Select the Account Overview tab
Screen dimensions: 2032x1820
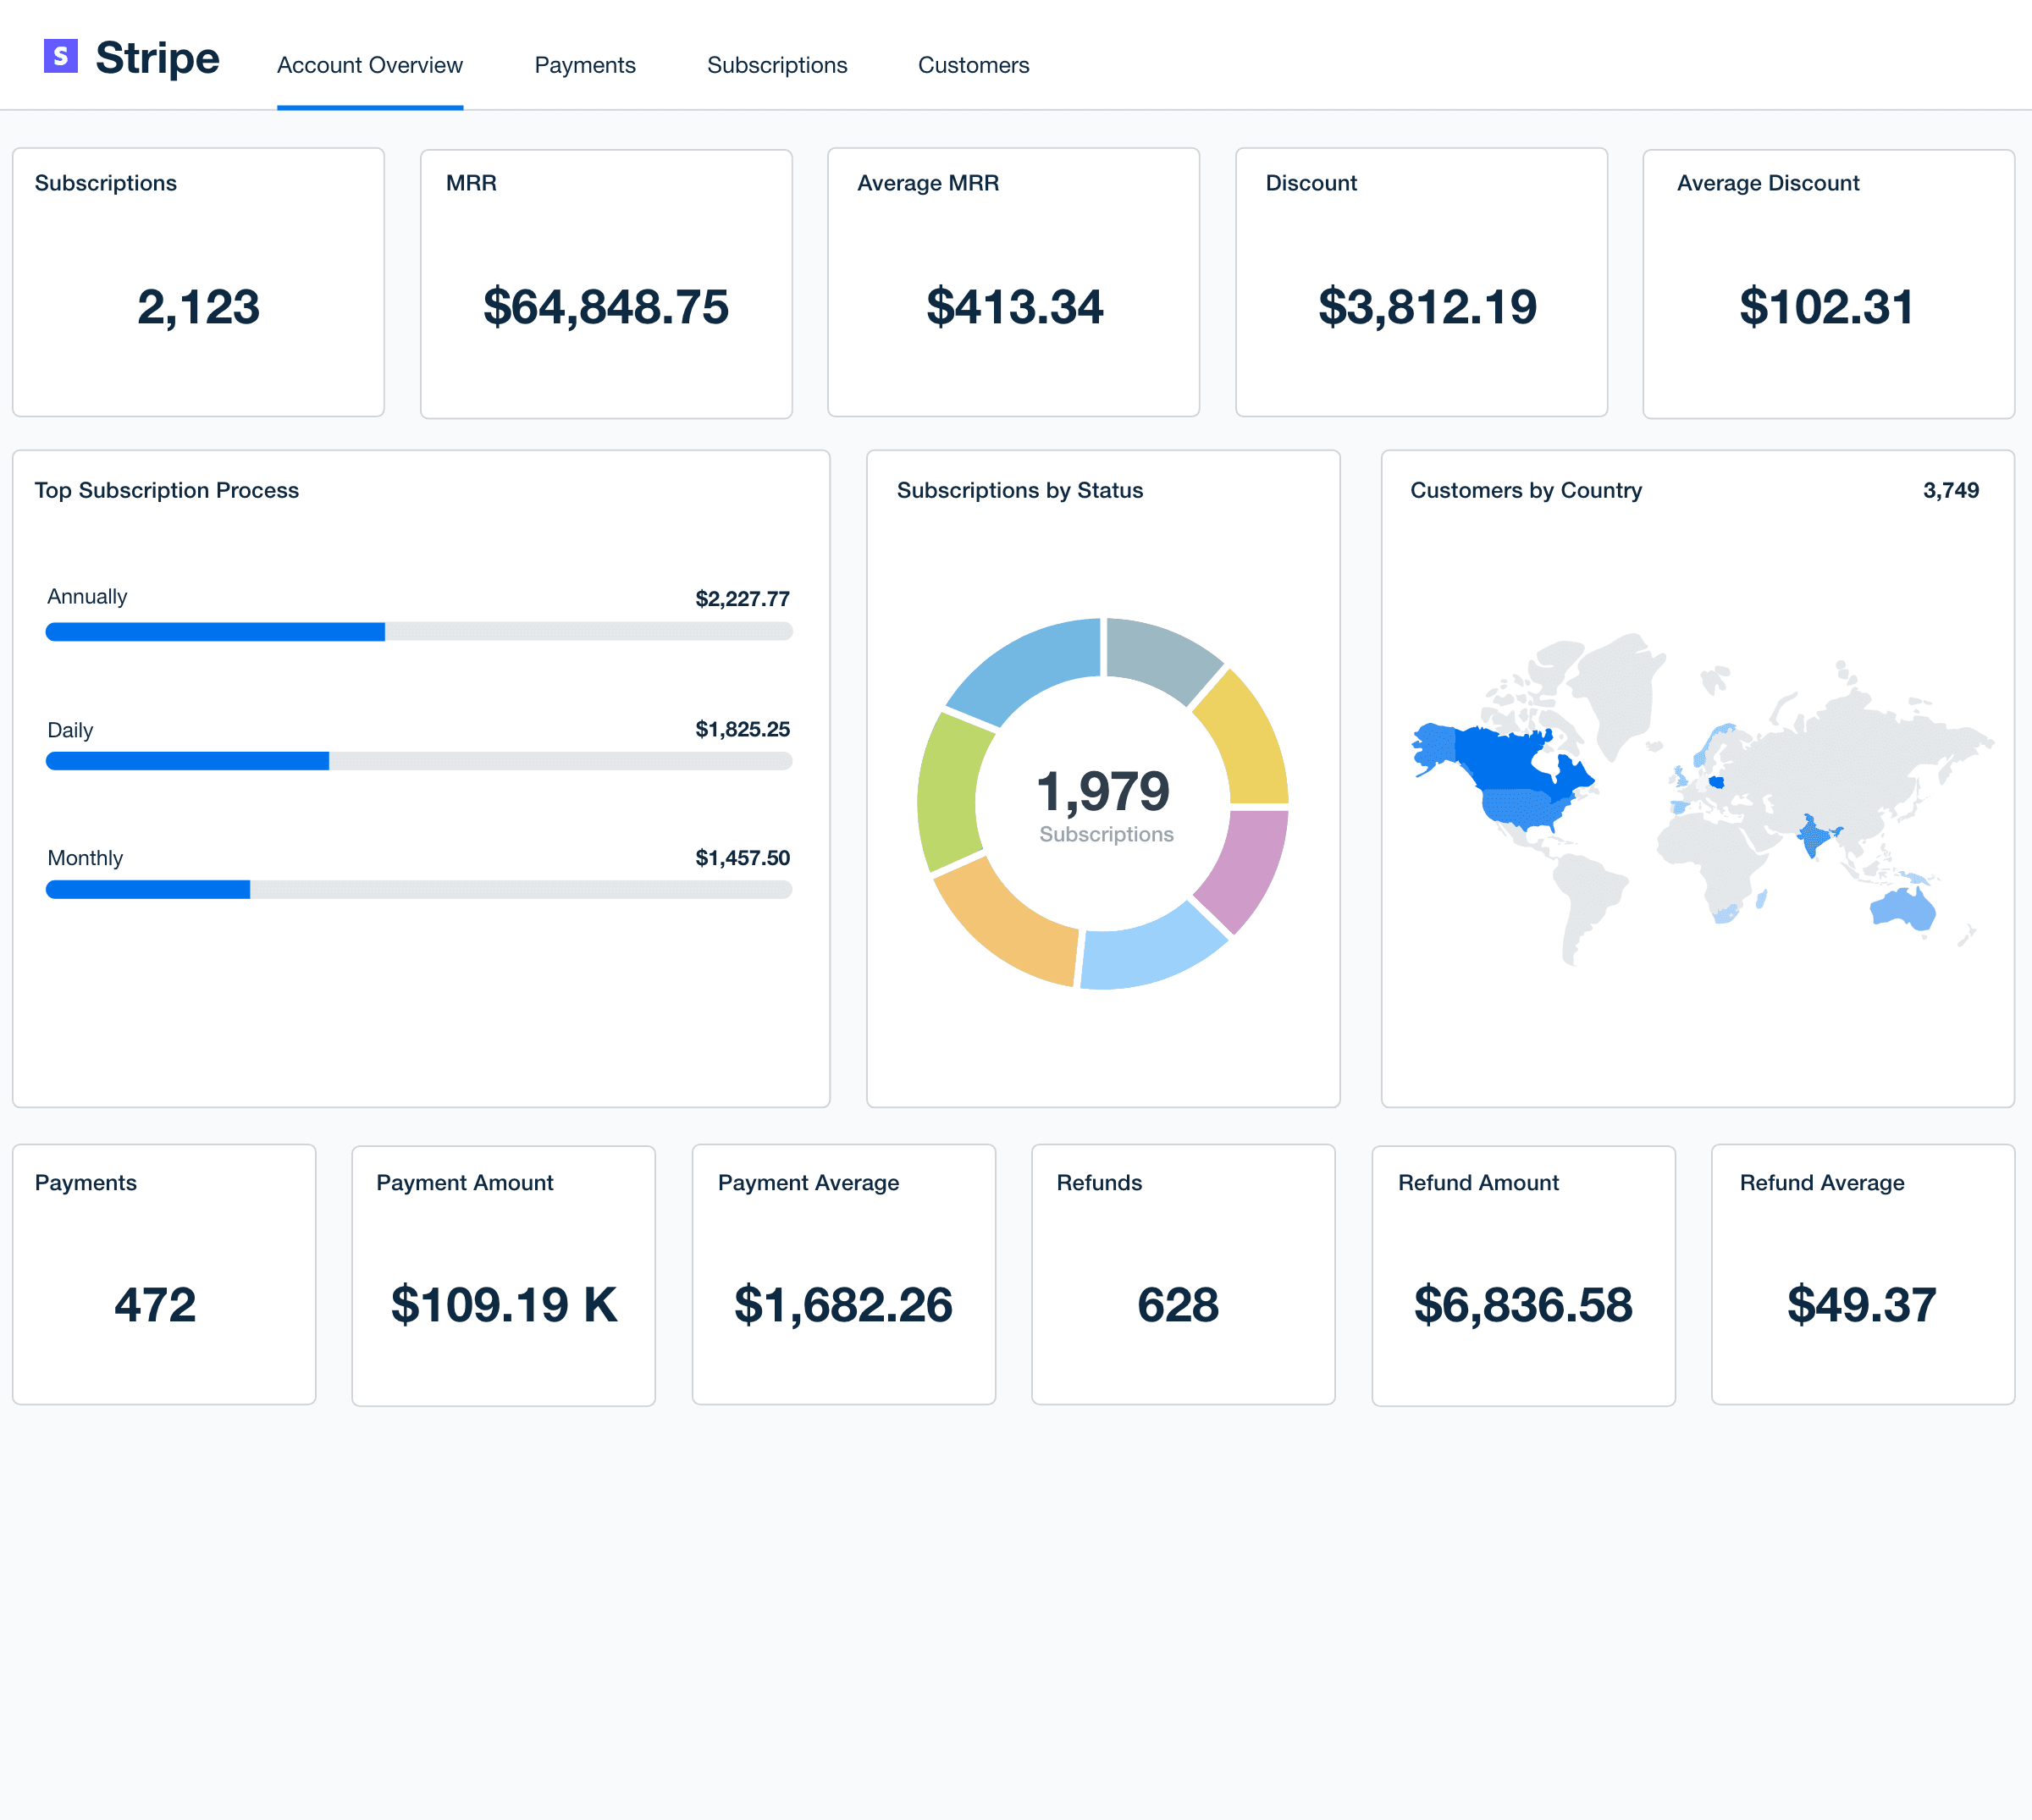(369, 65)
